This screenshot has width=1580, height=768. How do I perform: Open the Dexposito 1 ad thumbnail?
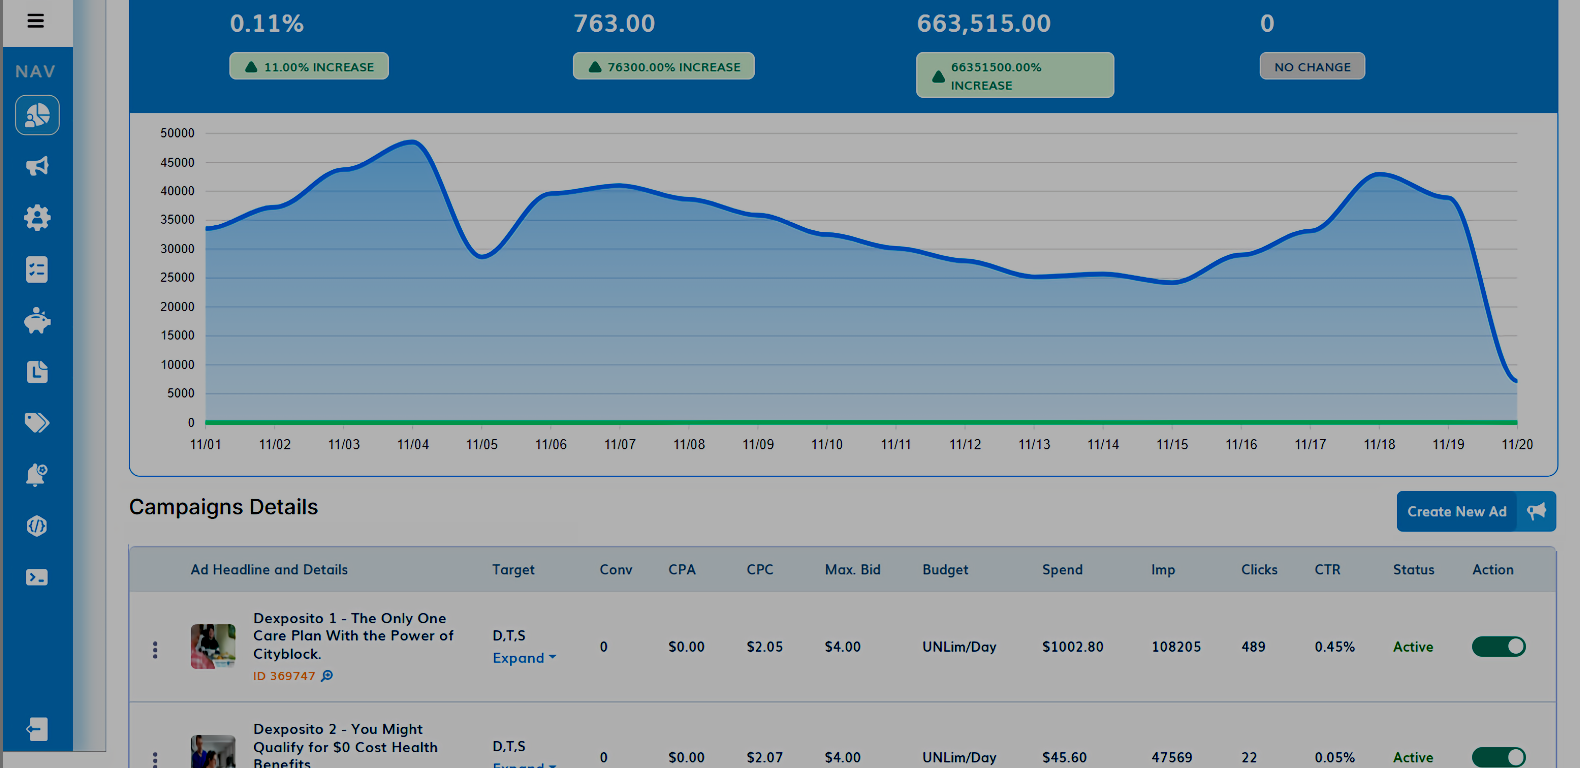(x=213, y=647)
